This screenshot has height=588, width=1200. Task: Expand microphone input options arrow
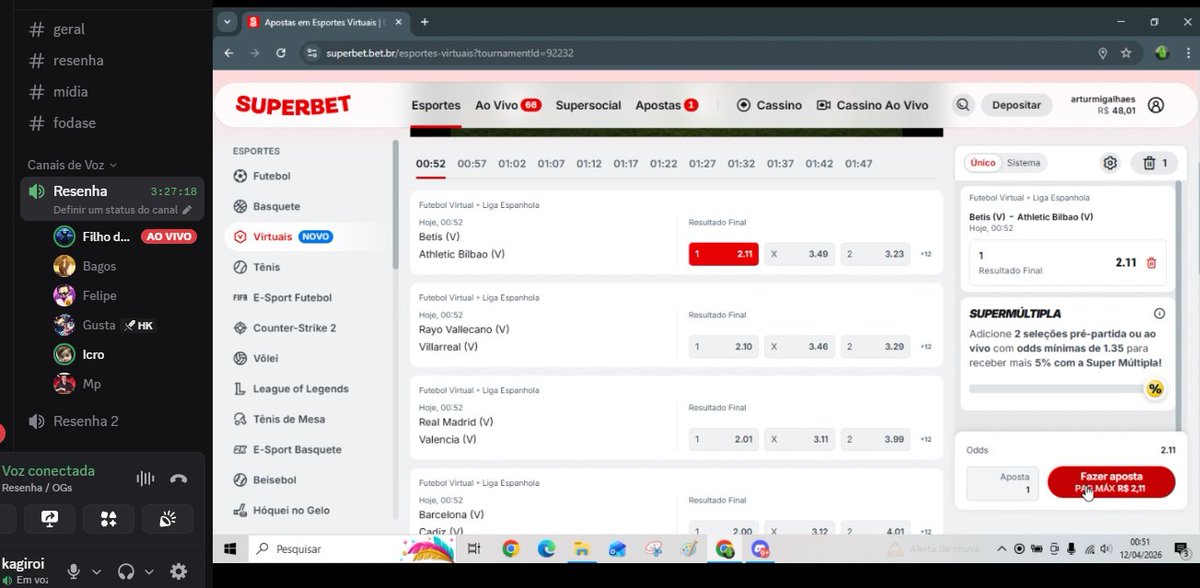click(97, 572)
